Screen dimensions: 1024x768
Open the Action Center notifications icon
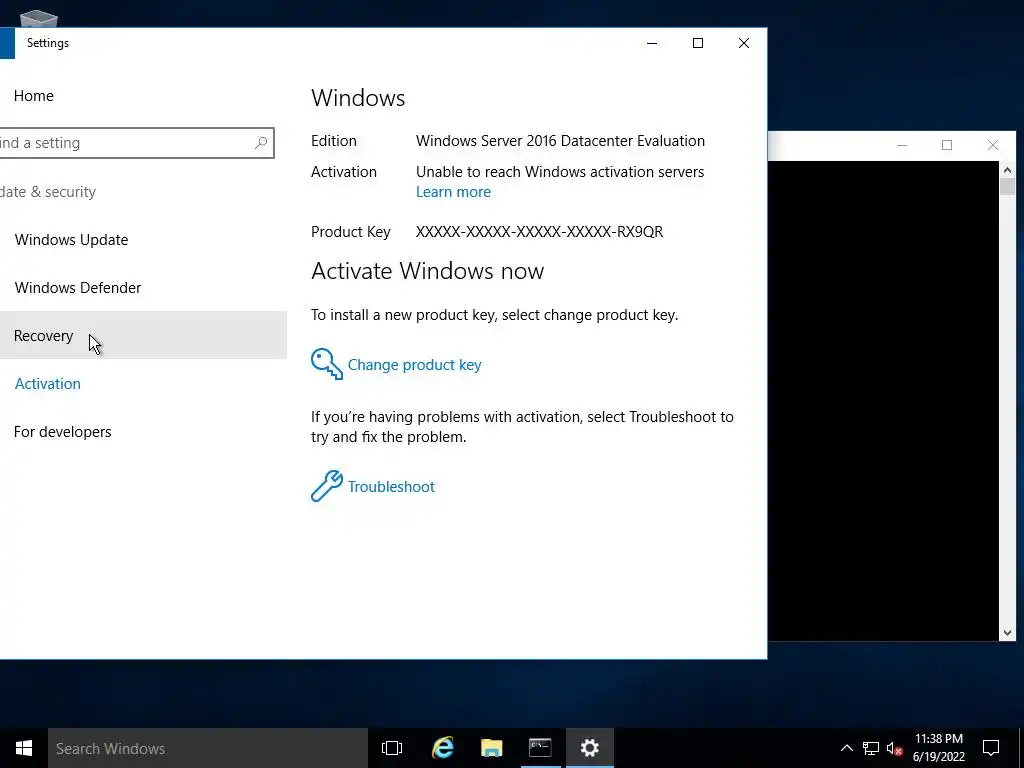(991, 748)
